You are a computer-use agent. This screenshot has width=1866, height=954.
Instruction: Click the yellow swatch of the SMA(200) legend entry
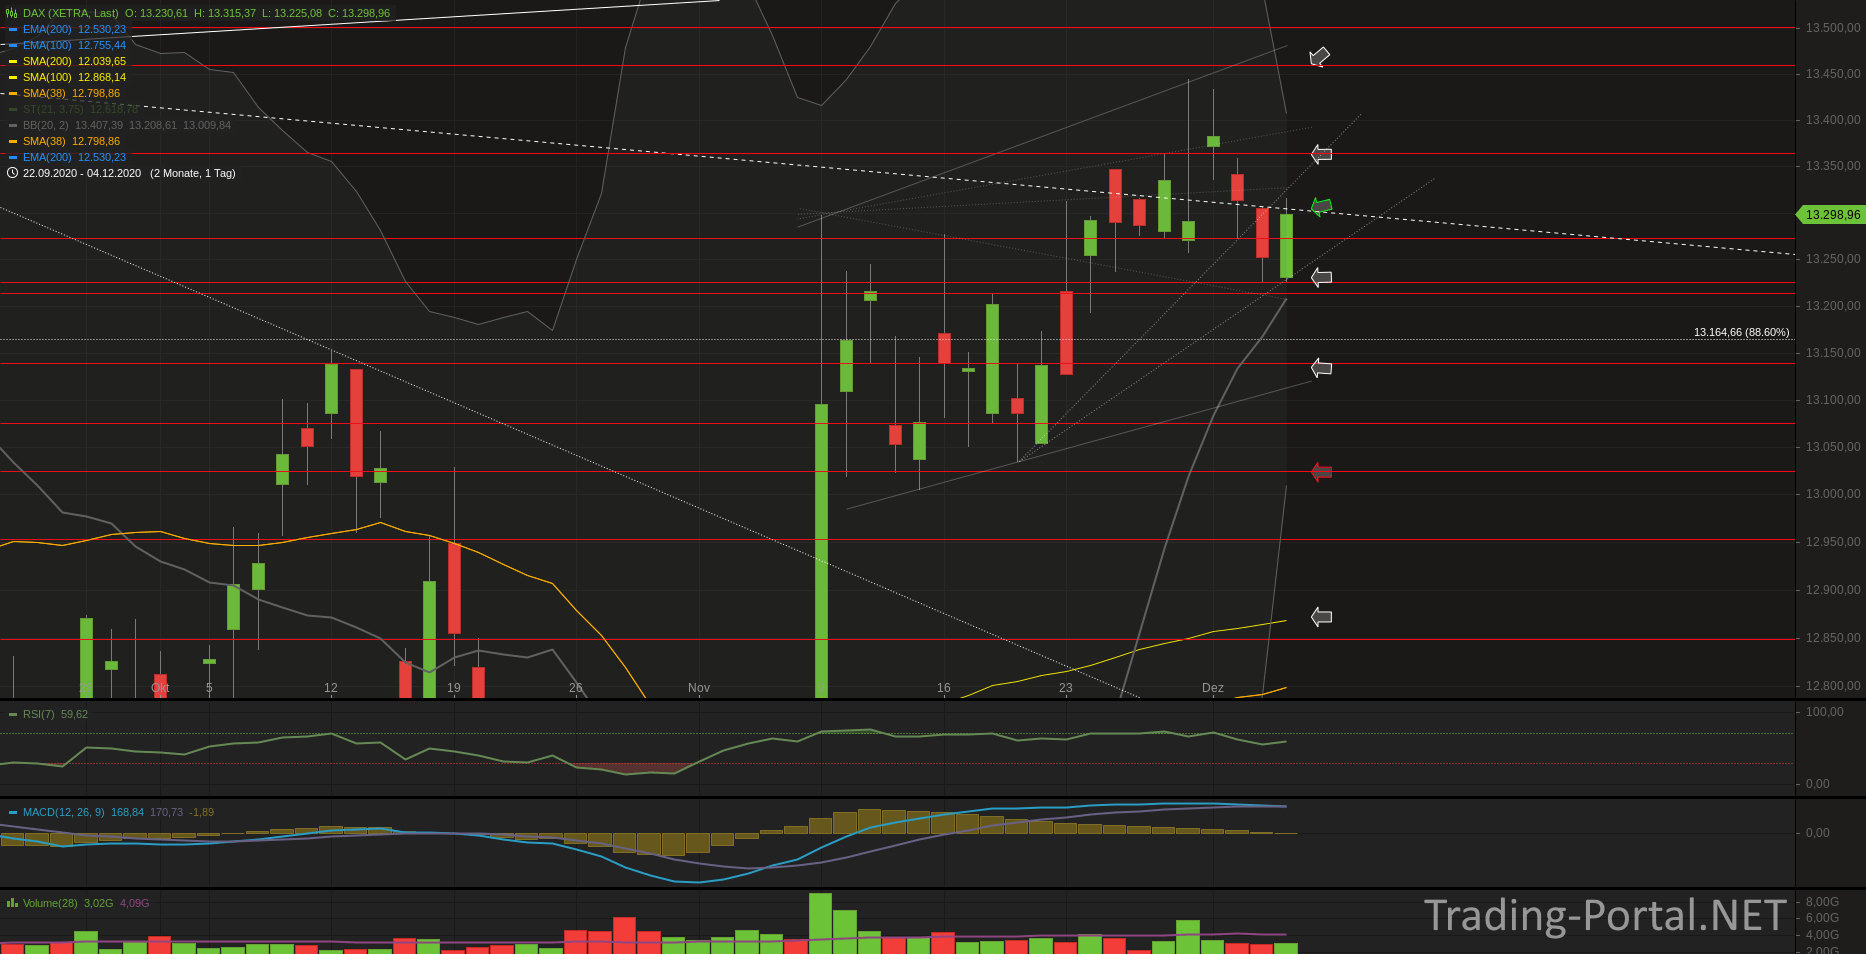13,61
